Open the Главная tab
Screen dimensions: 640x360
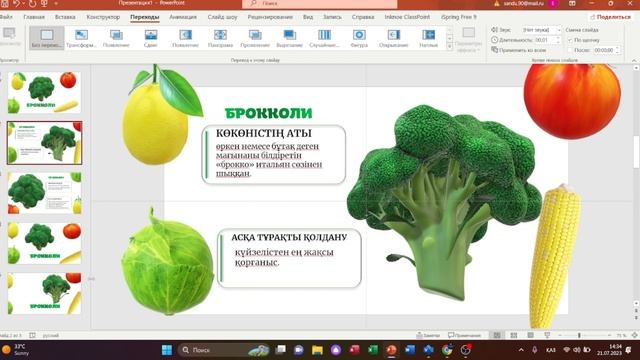pos(34,17)
